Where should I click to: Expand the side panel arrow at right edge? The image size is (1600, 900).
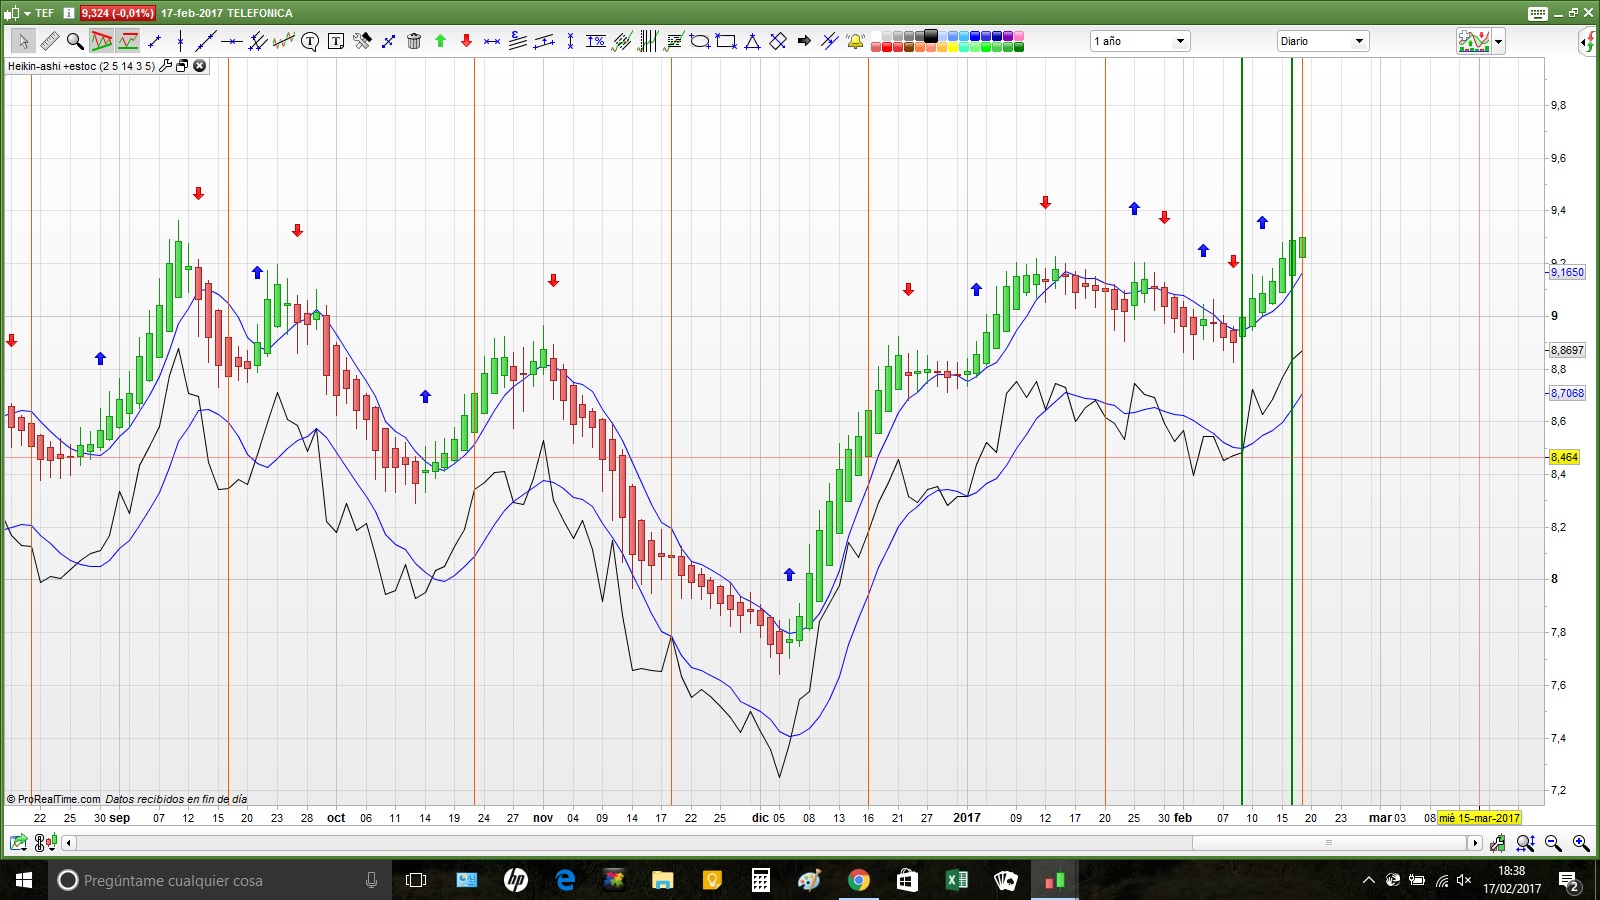[x=1588, y=41]
